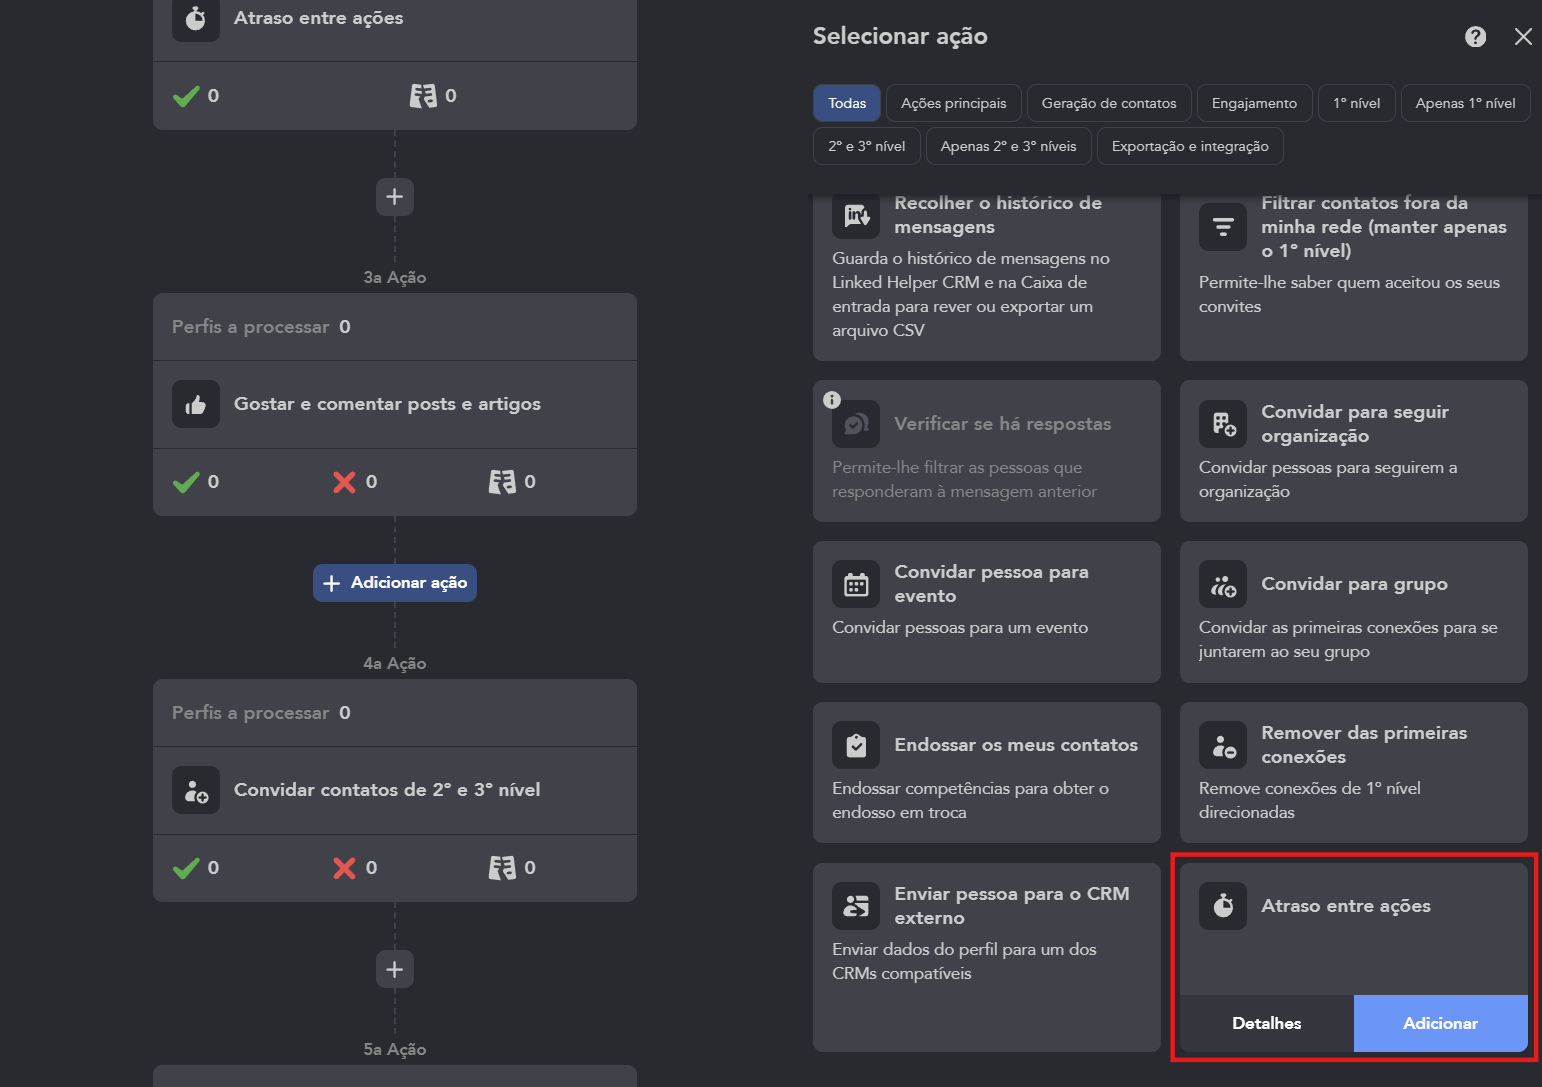Click the blue Adicionar ação button
The height and width of the screenshot is (1087, 1542).
(395, 583)
